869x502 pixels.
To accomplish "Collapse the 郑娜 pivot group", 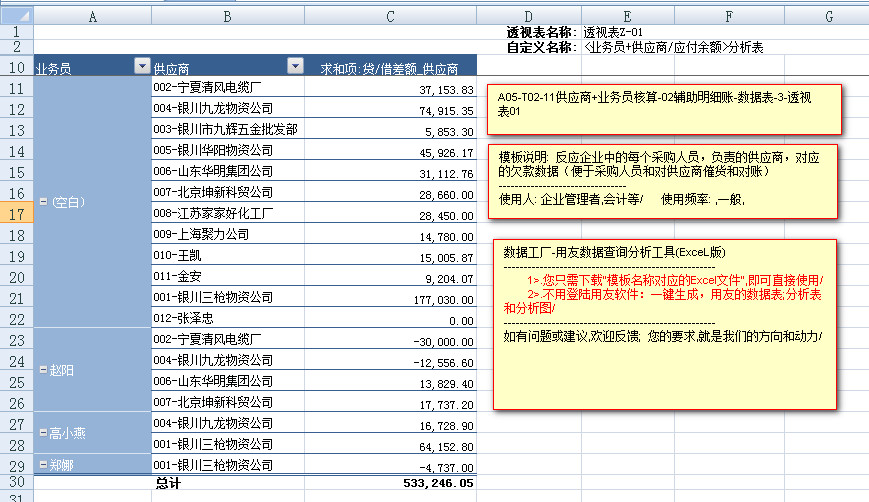I will [42, 465].
